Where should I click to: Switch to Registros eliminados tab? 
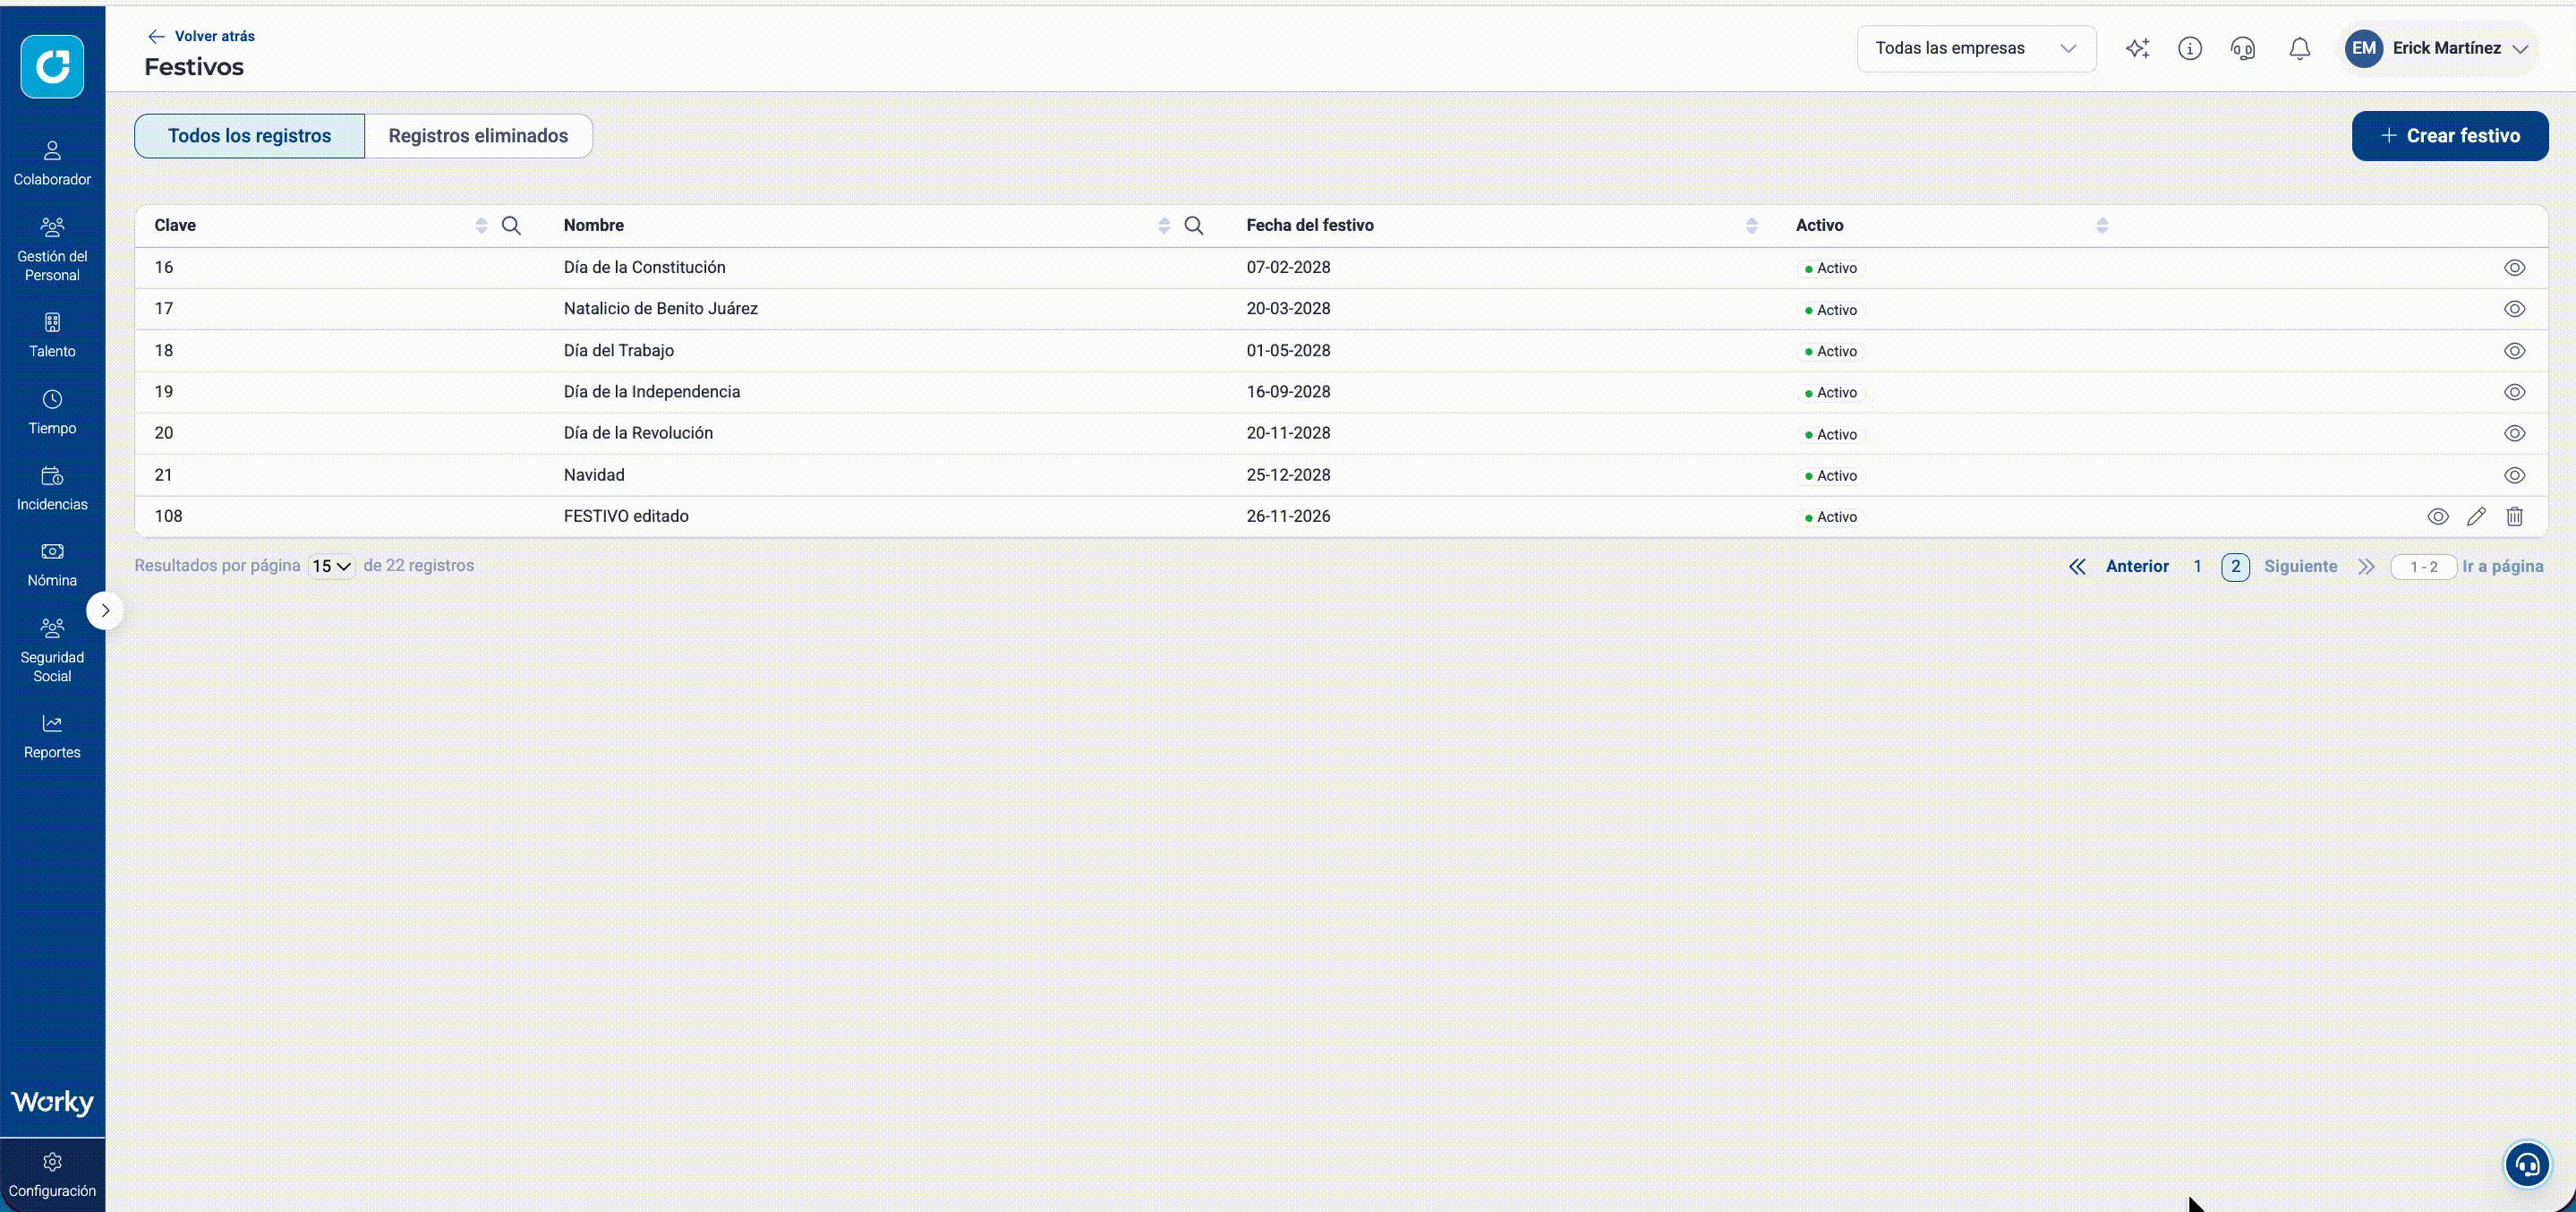478,136
